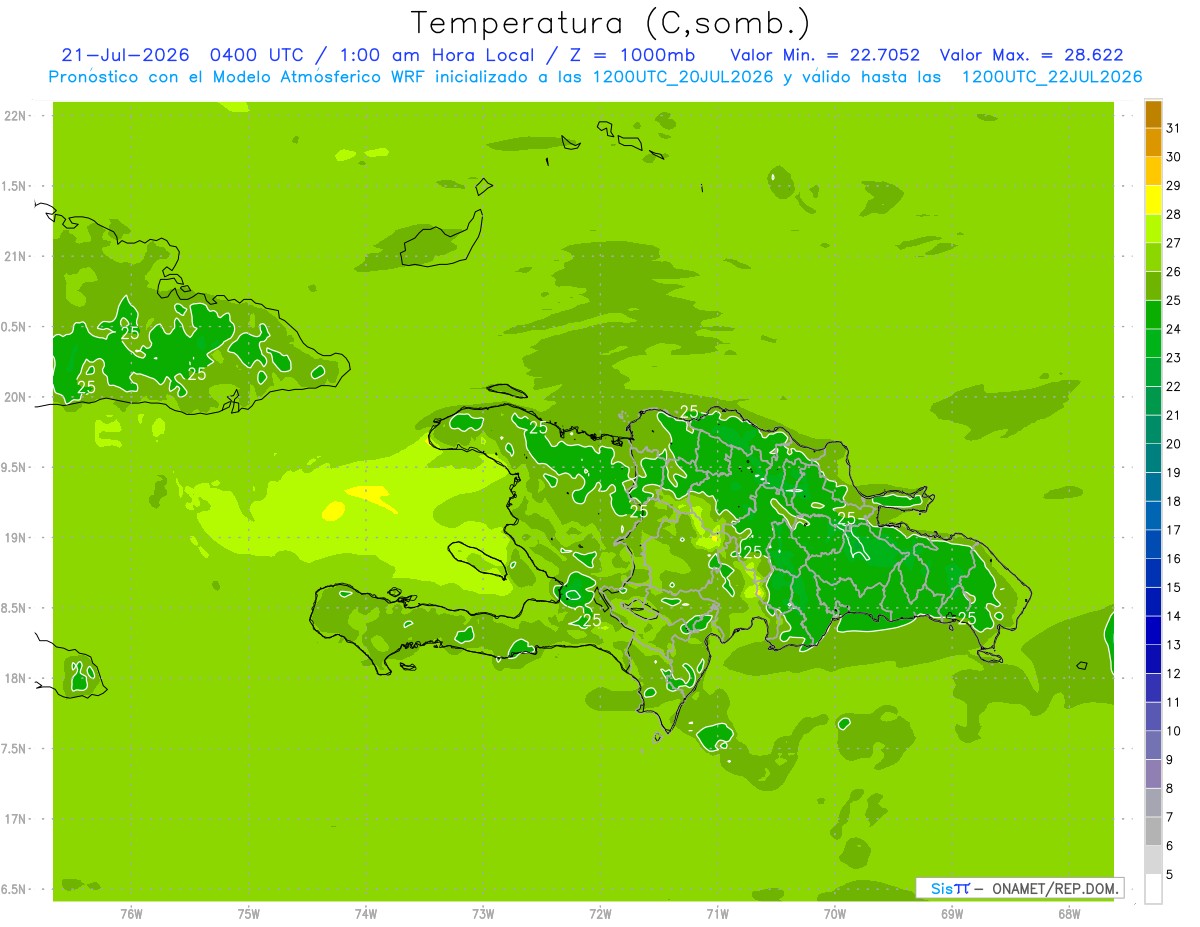Click the Temperatura (C,somb.) title
This screenshot has width=1200, height=927.
click(610, 23)
